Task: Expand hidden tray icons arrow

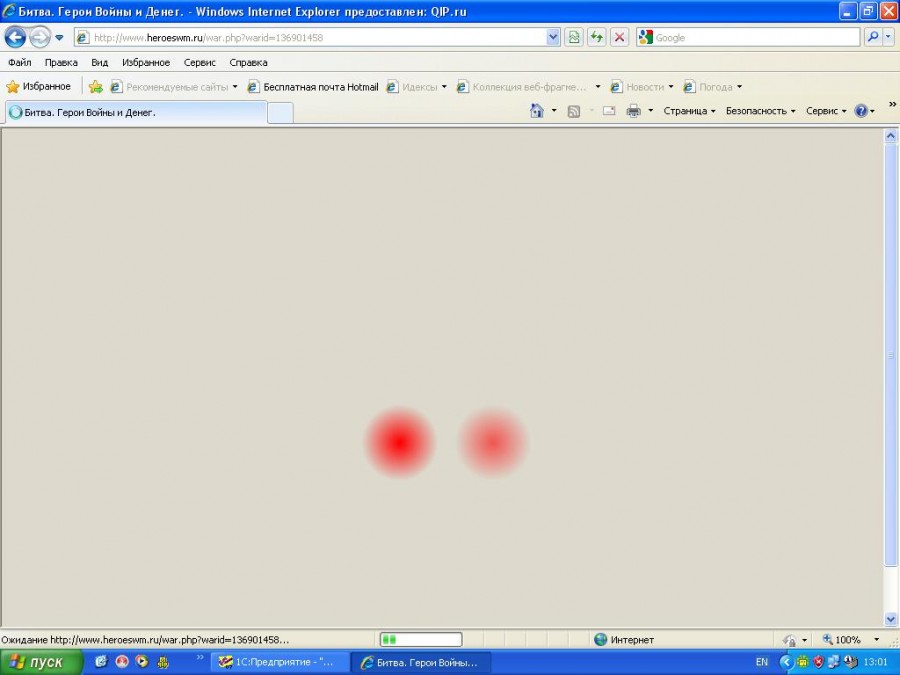Action: pos(785,662)
